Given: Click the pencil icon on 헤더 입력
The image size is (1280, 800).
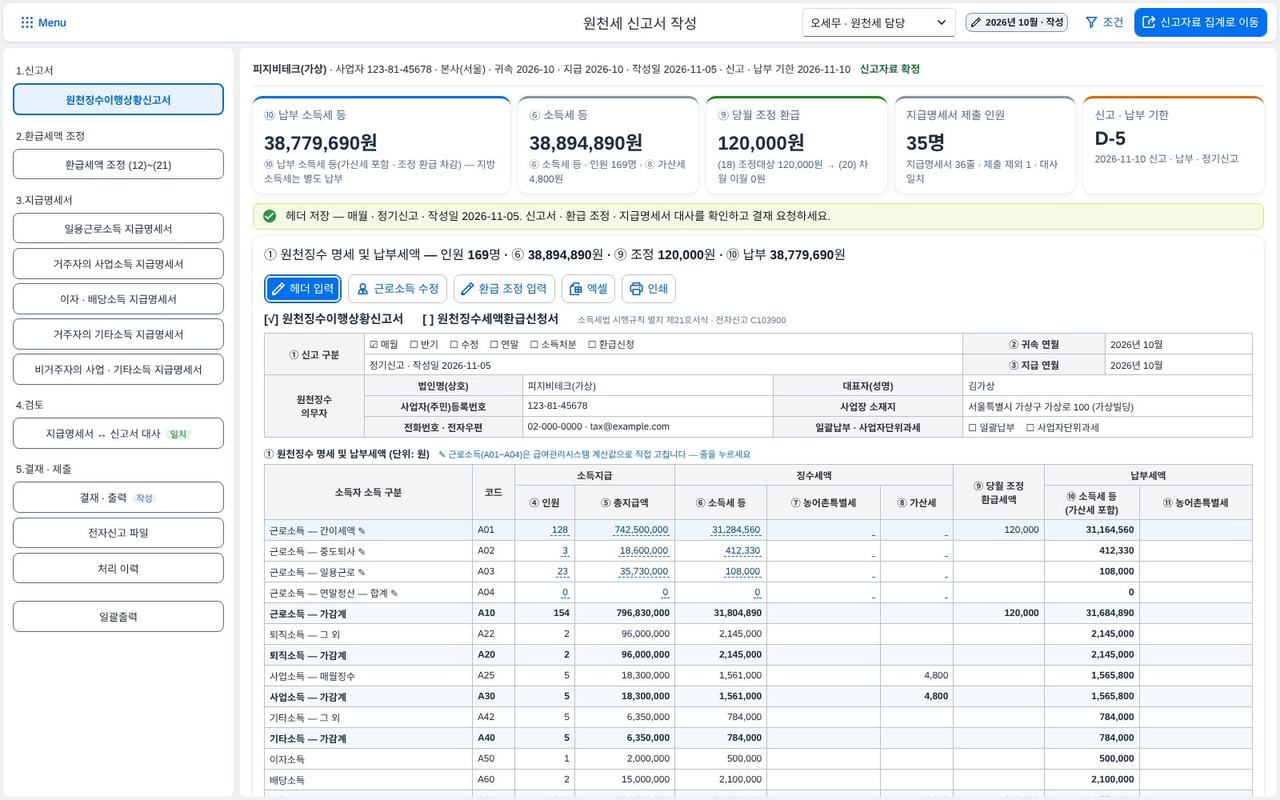Looking at the screenshot, I should pos(278,289).
